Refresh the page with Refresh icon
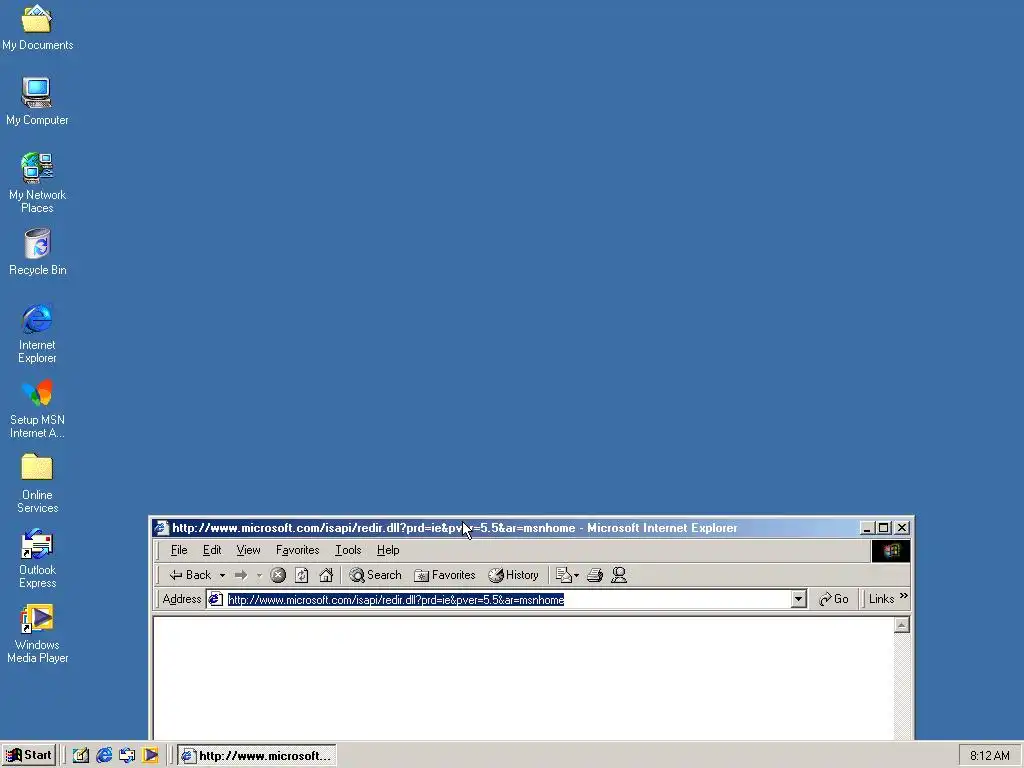 302,575
